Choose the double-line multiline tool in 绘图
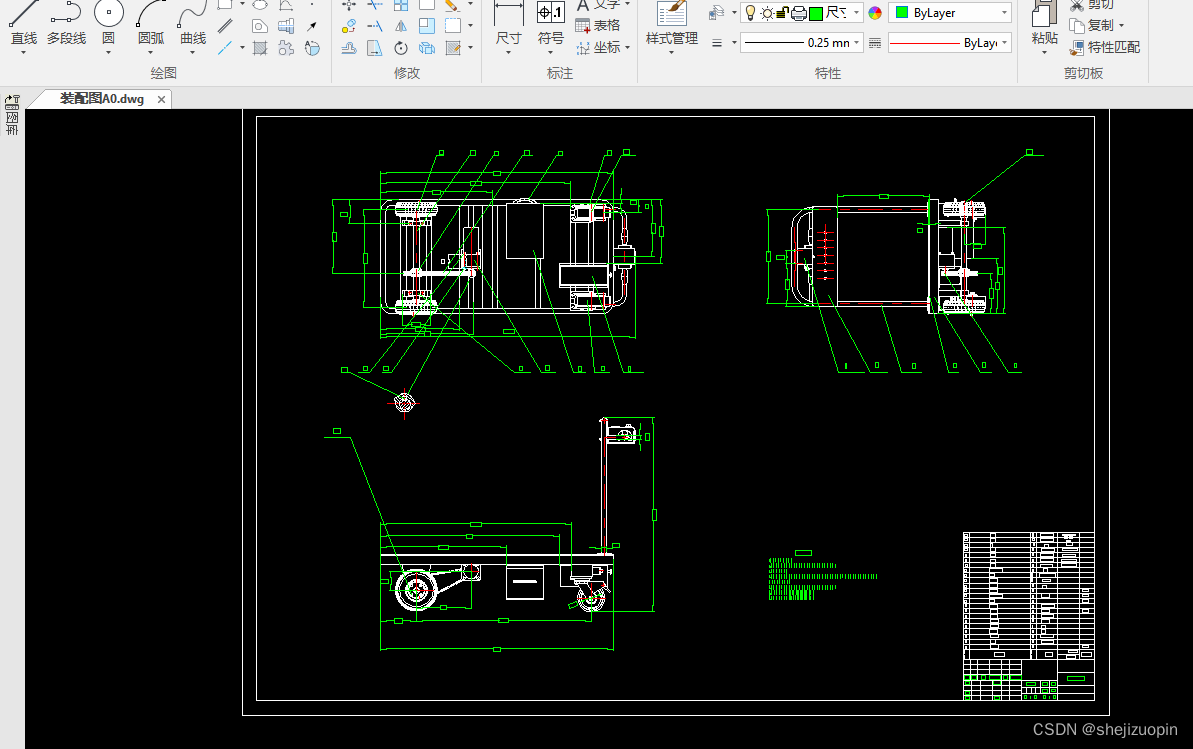This screenshot has width=1193, height=749. tap(225, 26)
